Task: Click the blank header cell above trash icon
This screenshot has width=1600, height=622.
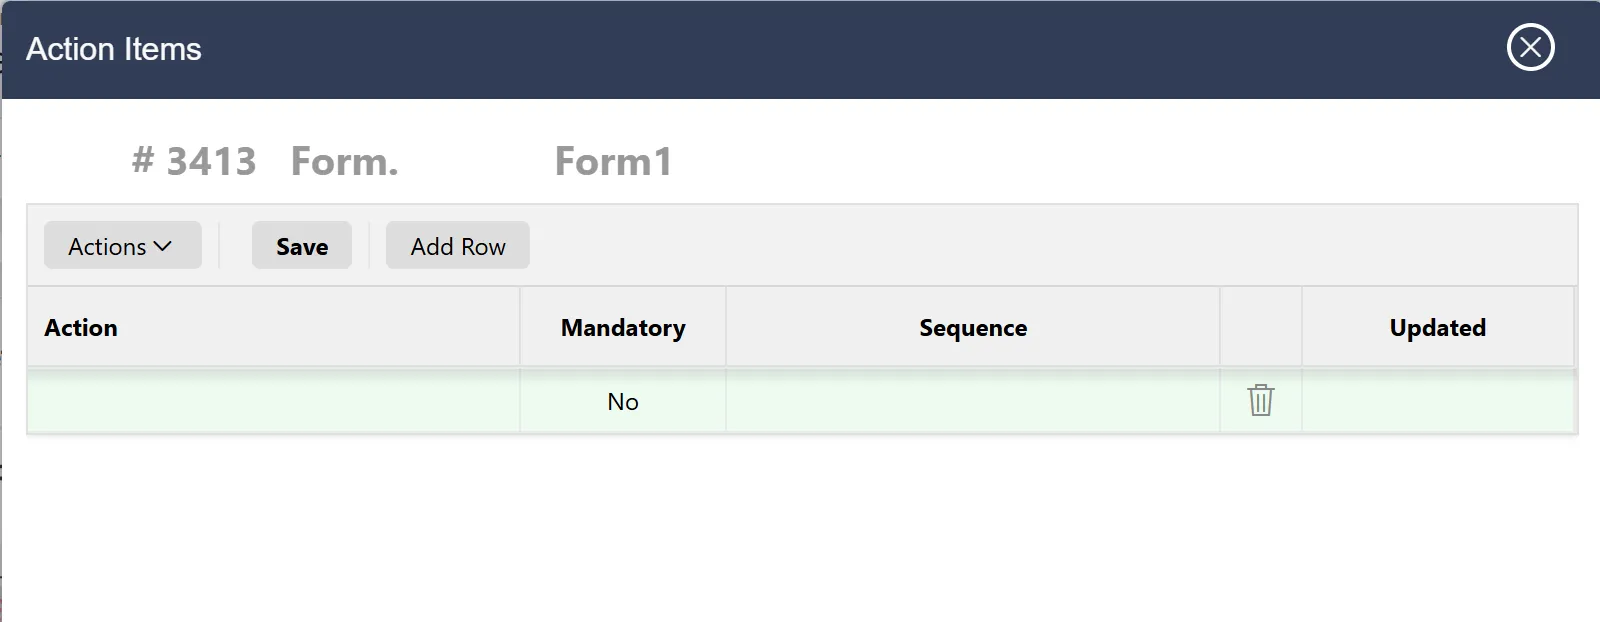Action: (1260, 327)
